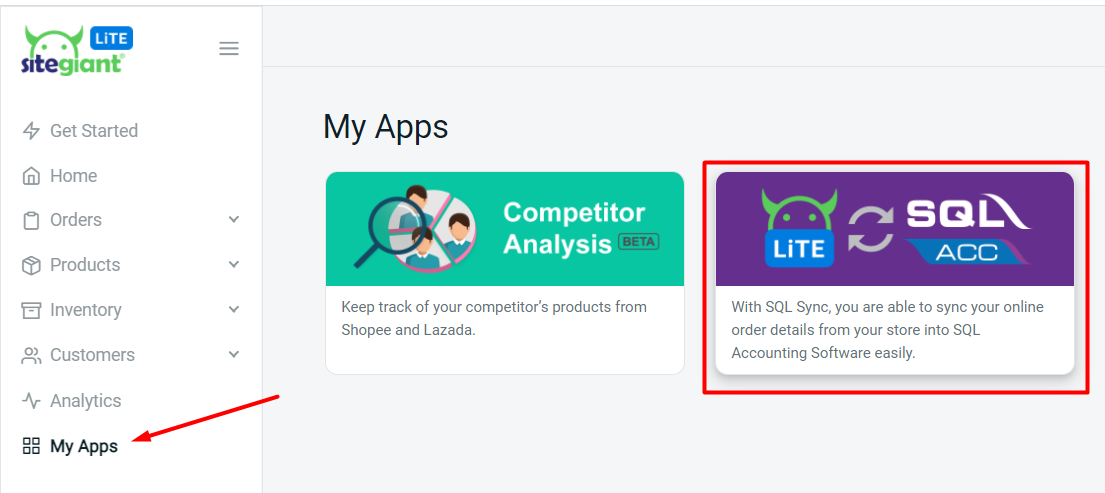Expand the Customers submenu chevron
Screen dimensions: 1105x493
[x=234, y=355]
